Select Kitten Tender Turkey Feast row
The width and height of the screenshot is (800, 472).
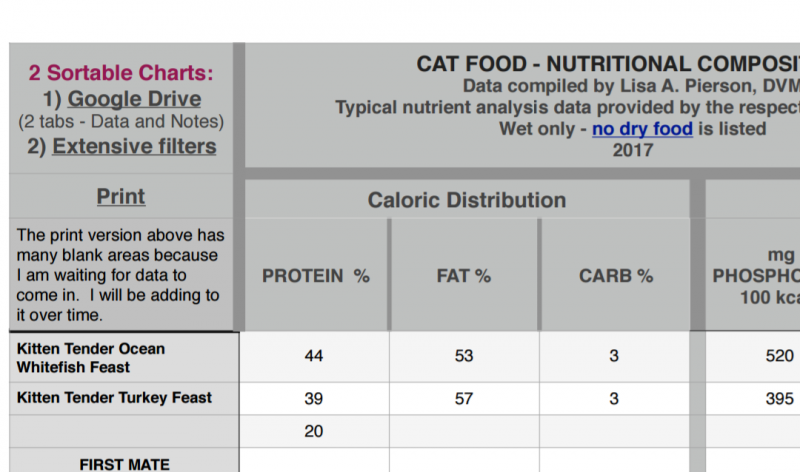(114, 397)
